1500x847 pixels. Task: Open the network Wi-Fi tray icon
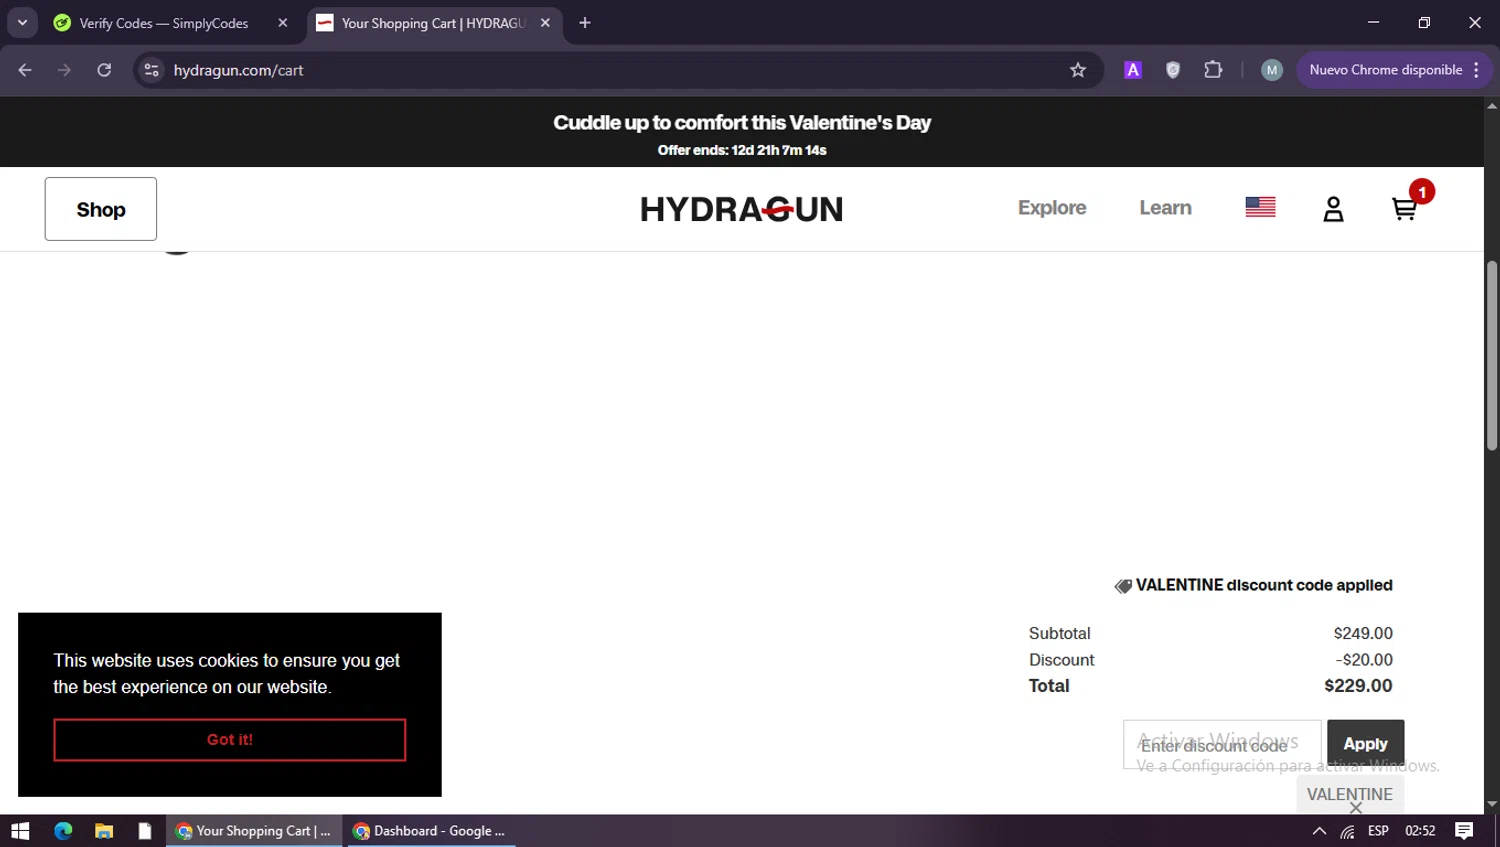click(x=1348, y=831)
